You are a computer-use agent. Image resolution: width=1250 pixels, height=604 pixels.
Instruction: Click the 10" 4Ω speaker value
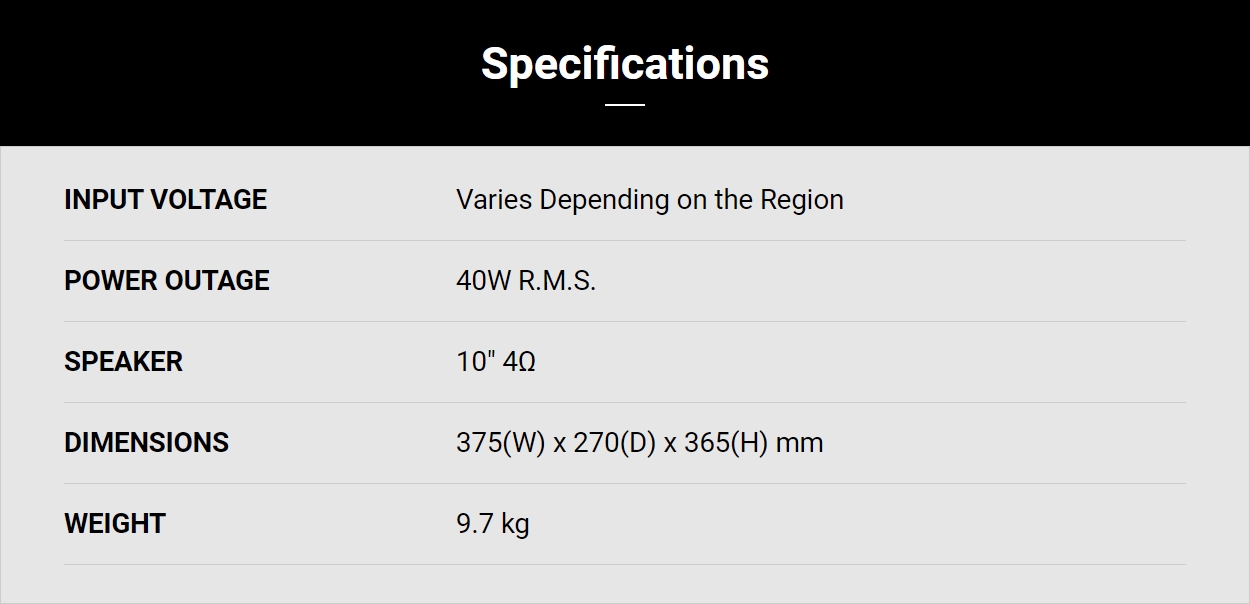[x=496, y=361]
